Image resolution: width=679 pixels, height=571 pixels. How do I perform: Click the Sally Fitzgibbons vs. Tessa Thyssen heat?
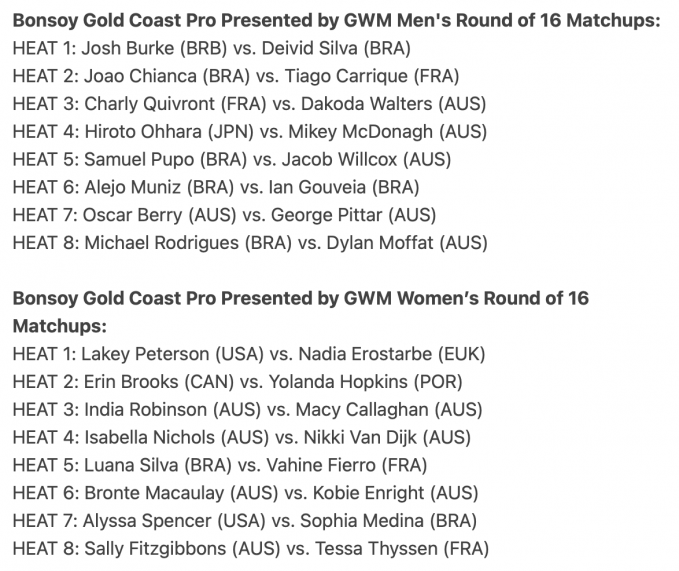(x=251, y=548)
